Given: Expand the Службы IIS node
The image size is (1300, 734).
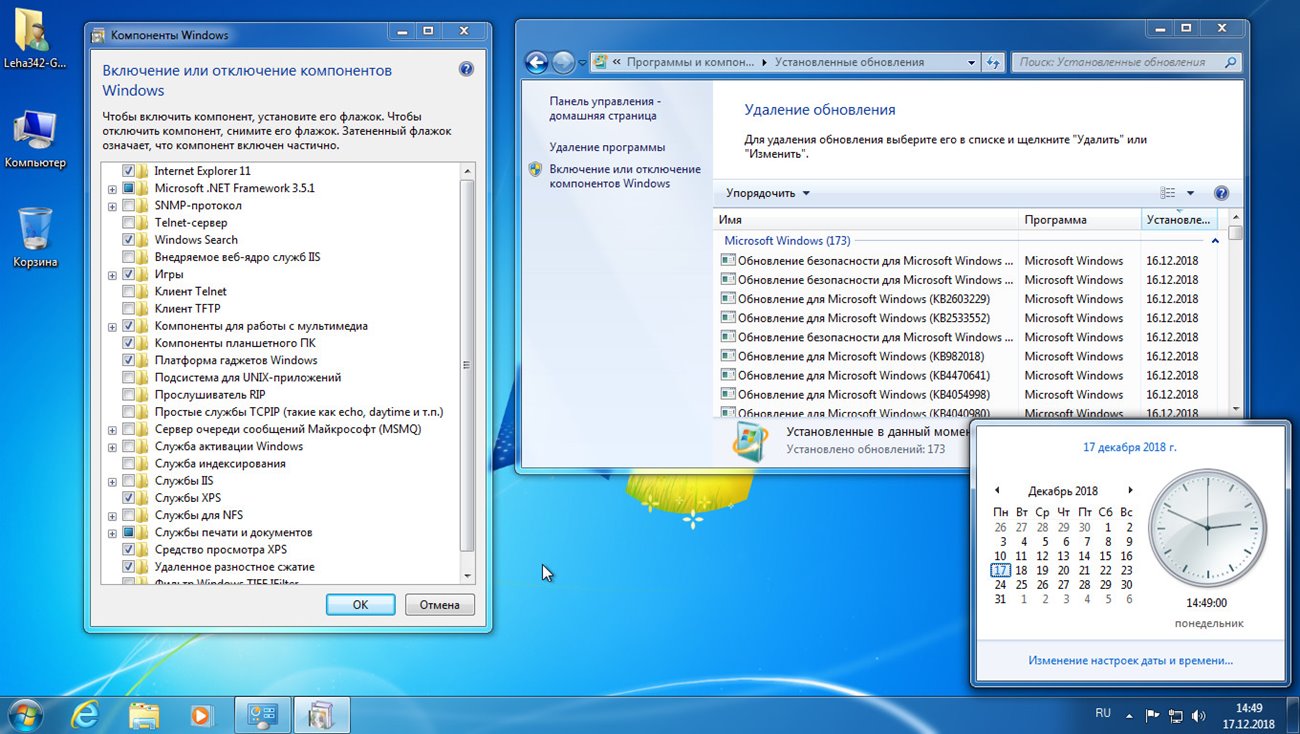Looking at the screenshot, I should [113, 480].
